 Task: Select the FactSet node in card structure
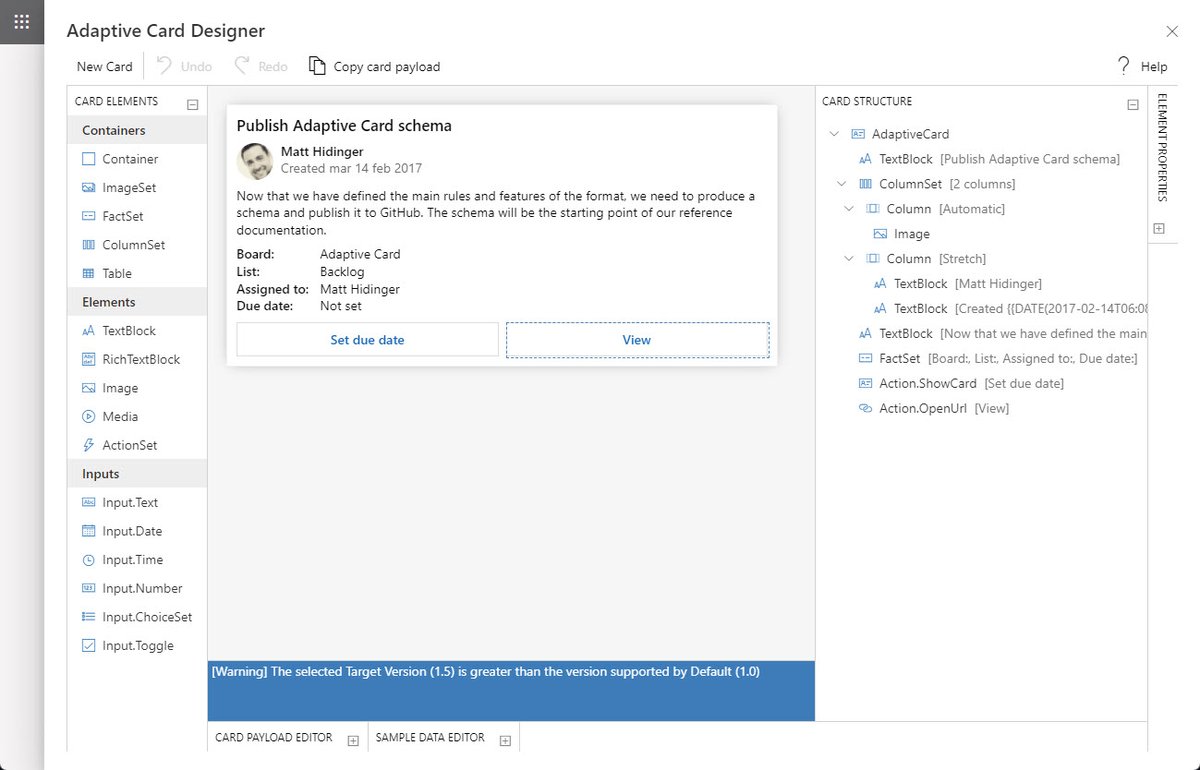tap(997, 359)
